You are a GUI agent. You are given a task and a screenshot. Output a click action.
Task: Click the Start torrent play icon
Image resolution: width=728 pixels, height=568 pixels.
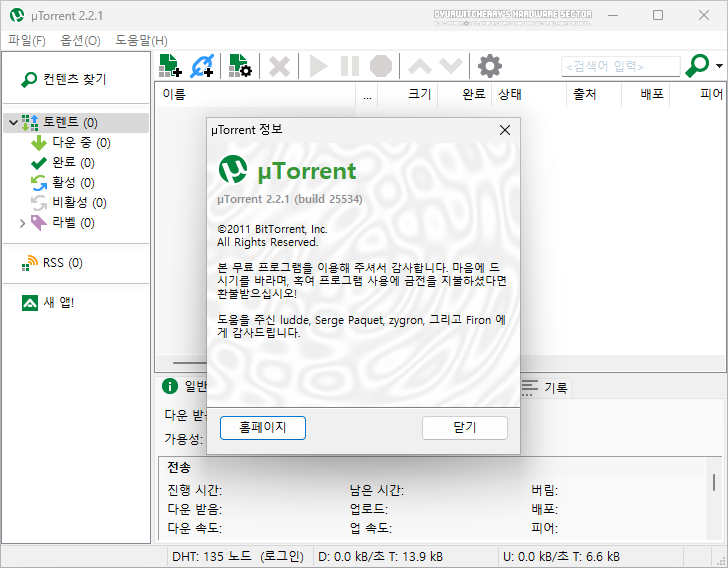[x=318, y=66]
